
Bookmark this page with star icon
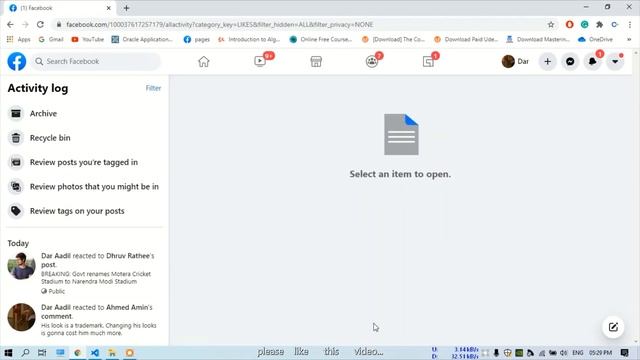pos(551,24)
